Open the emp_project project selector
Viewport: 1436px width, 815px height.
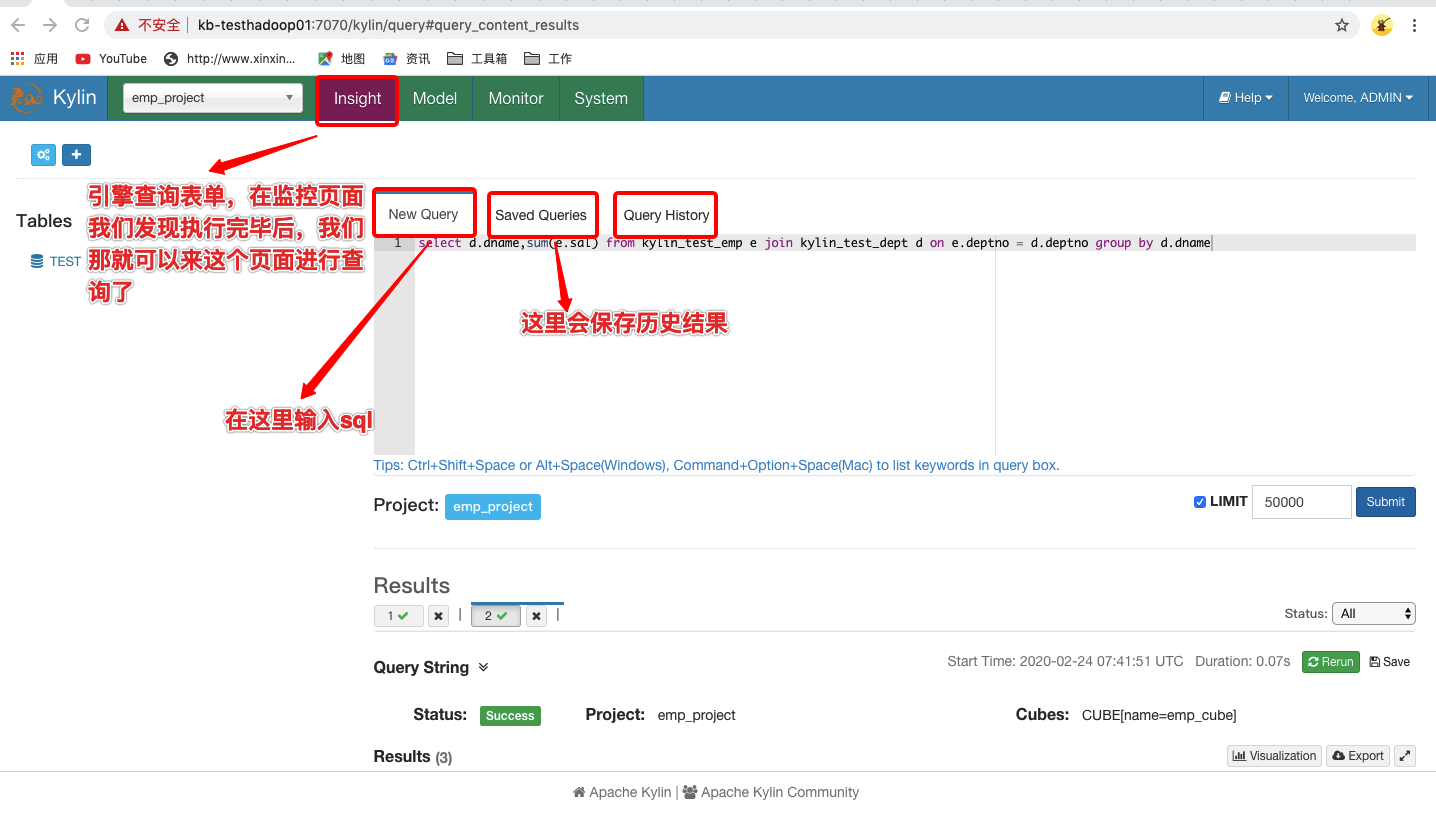coord(211,98)
